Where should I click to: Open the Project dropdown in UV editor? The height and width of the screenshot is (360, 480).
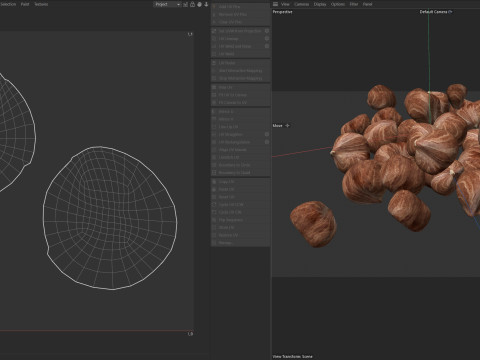click(x=167, y=4)
